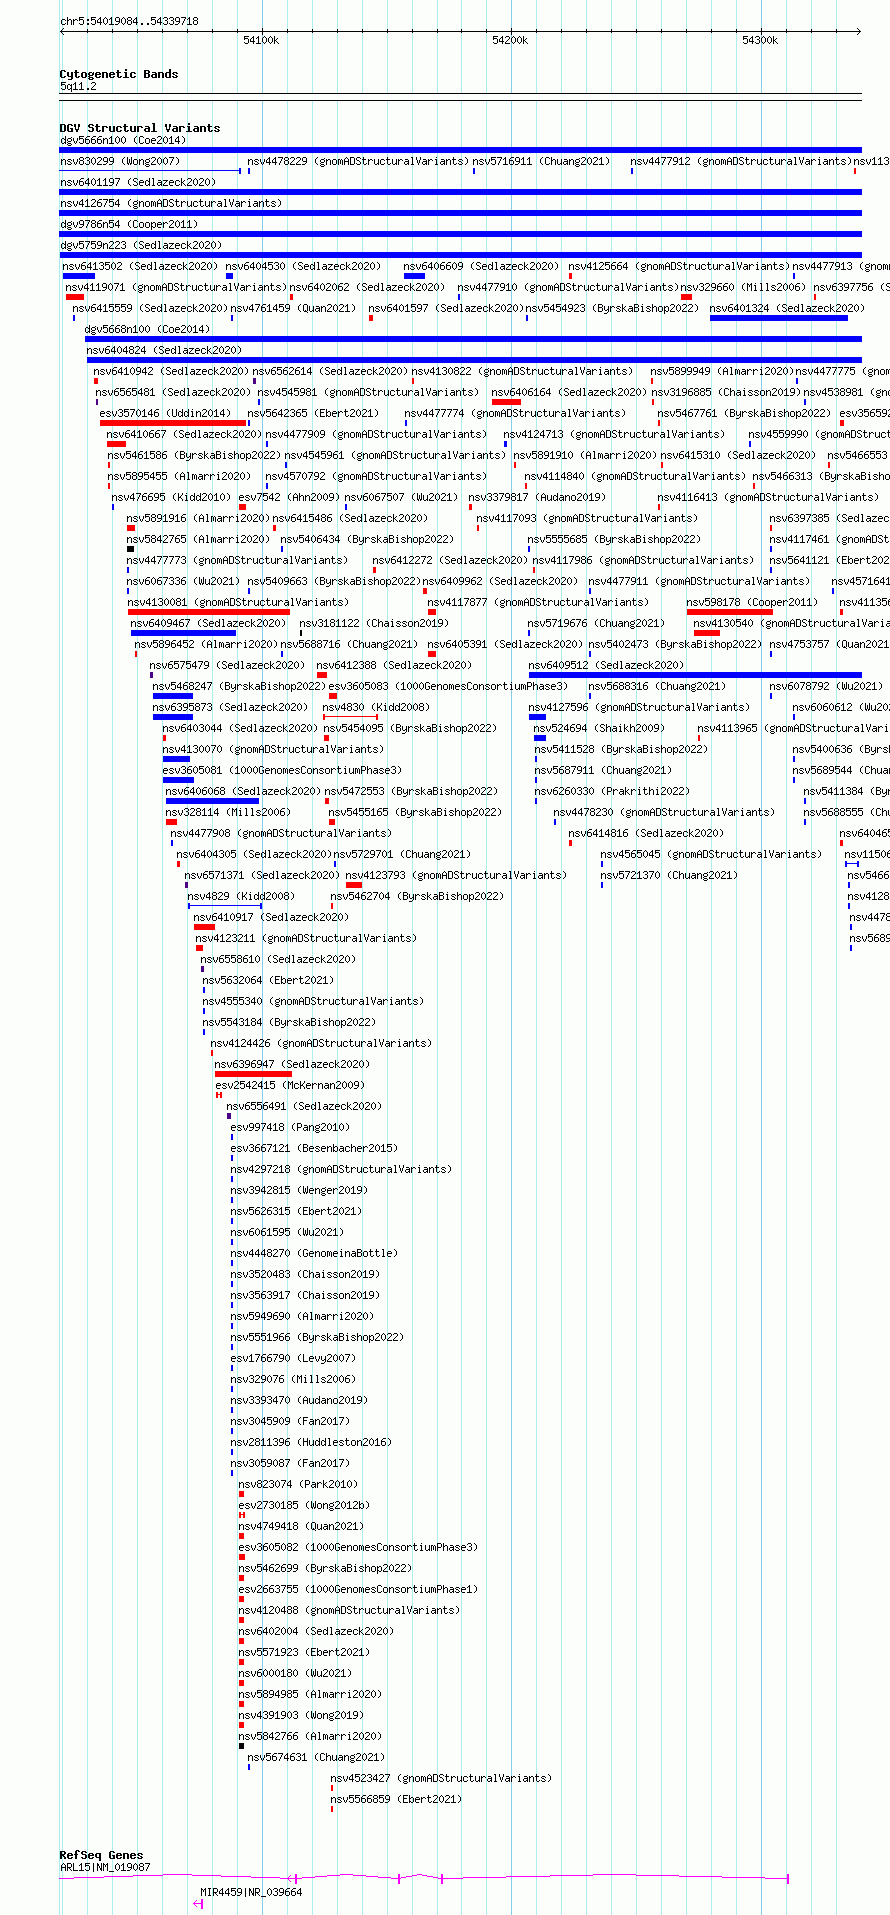Select nsv4830 (Kidd2008) label
The image size is (890, 1915).
click(x=376, y=707)
